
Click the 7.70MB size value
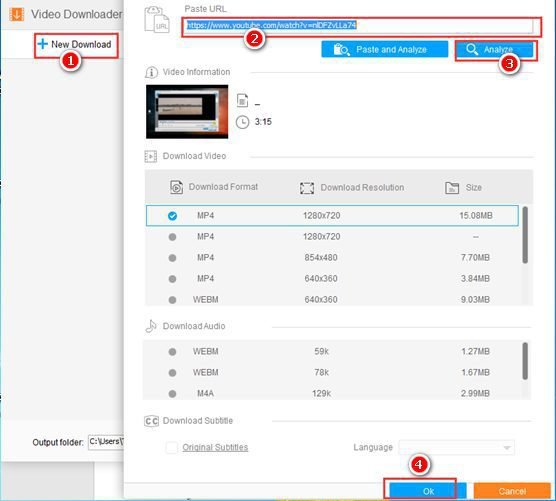(x=476, y=258)
